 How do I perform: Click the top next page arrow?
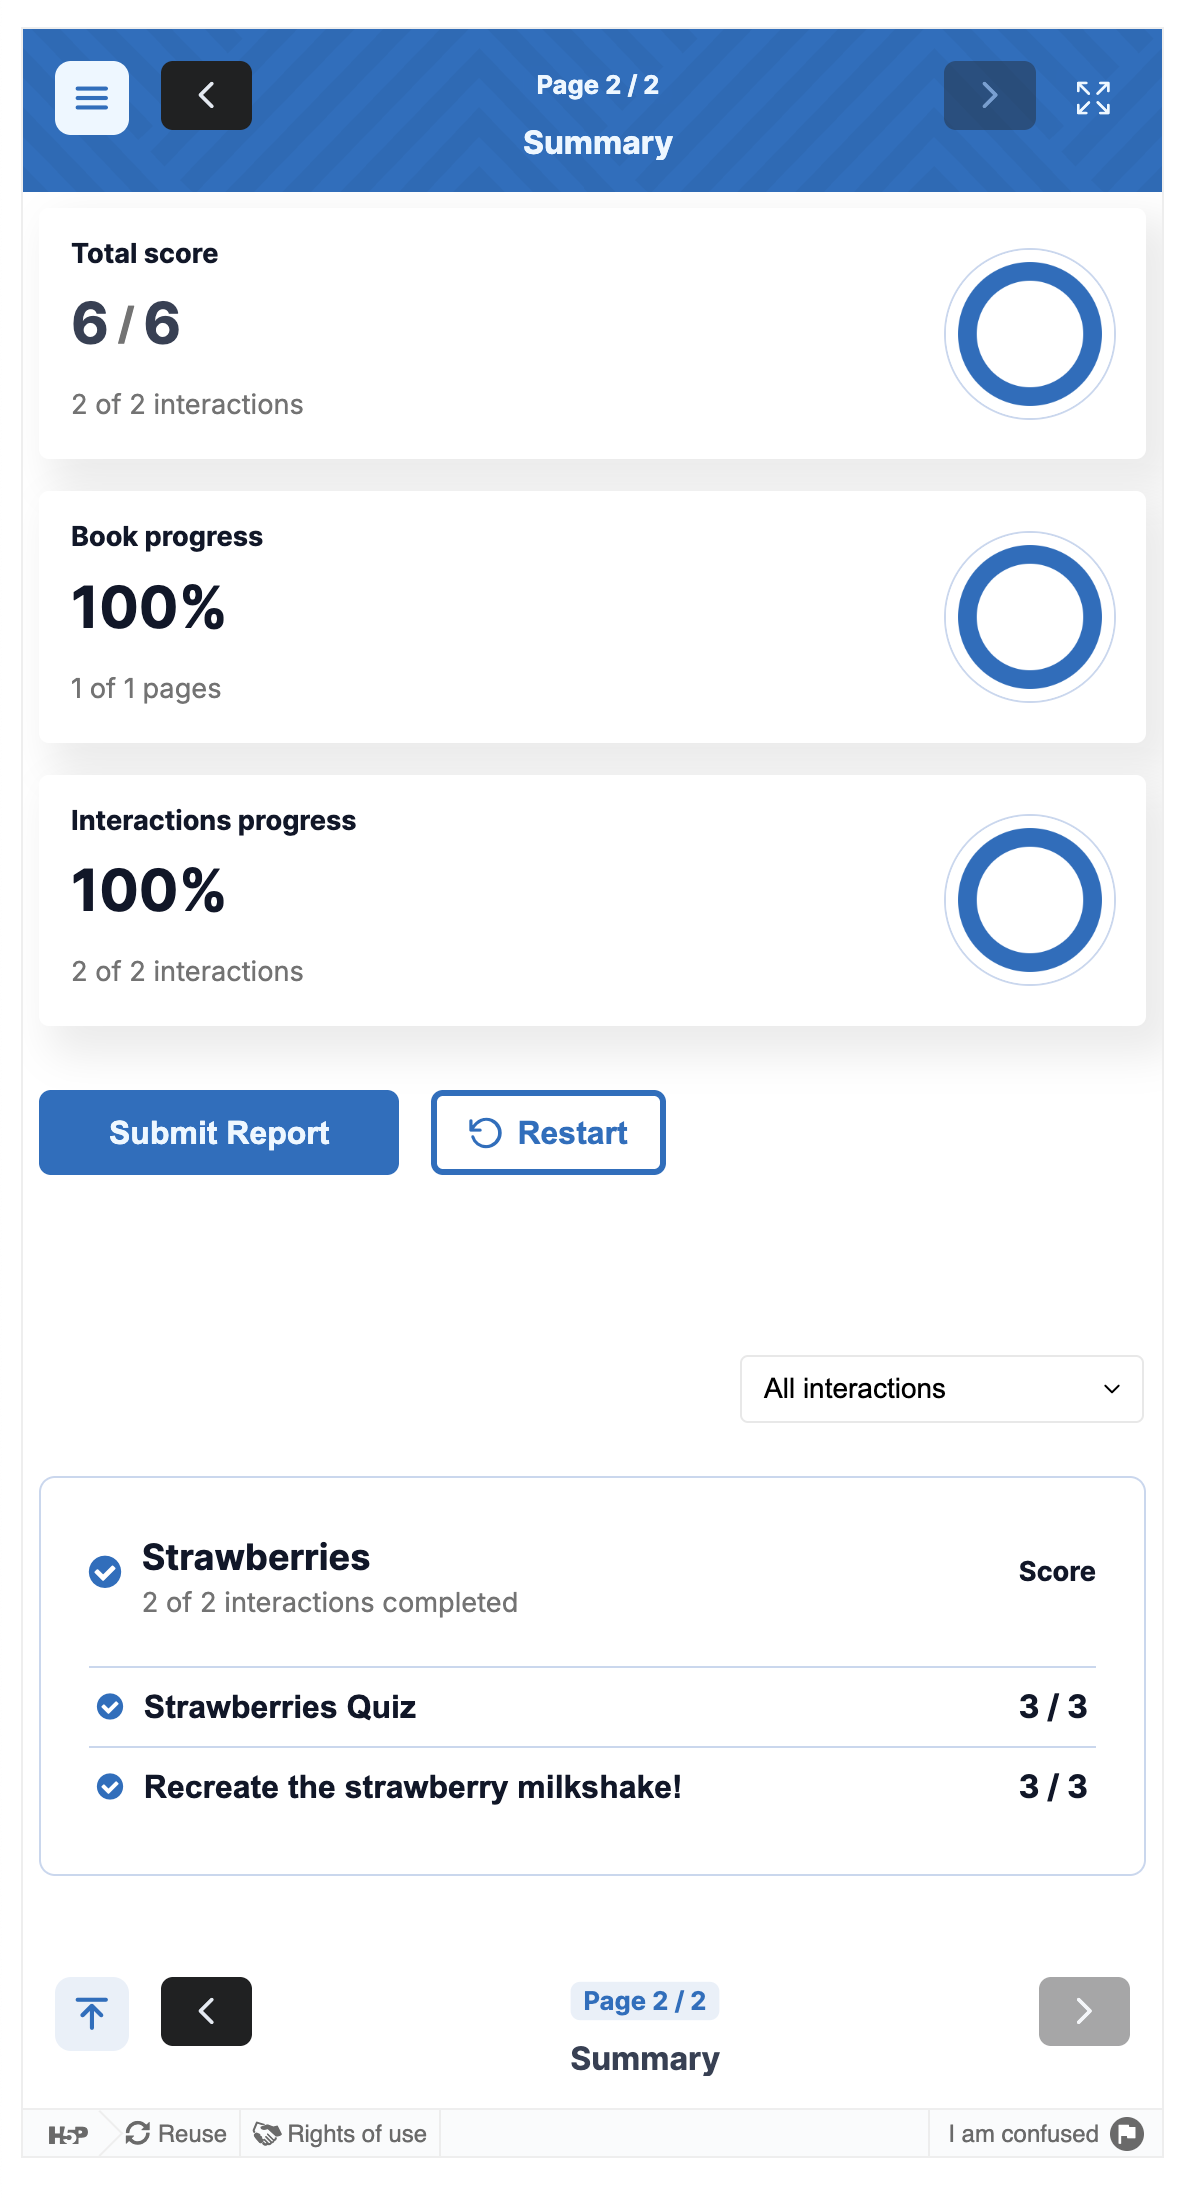989,96
